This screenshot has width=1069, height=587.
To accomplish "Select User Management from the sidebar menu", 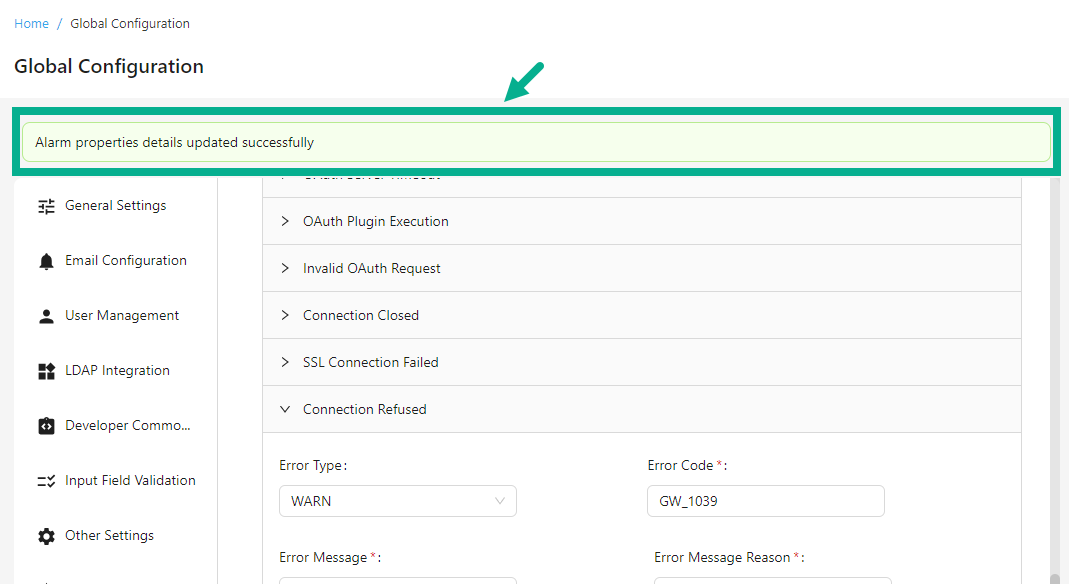I will point(121,315).
